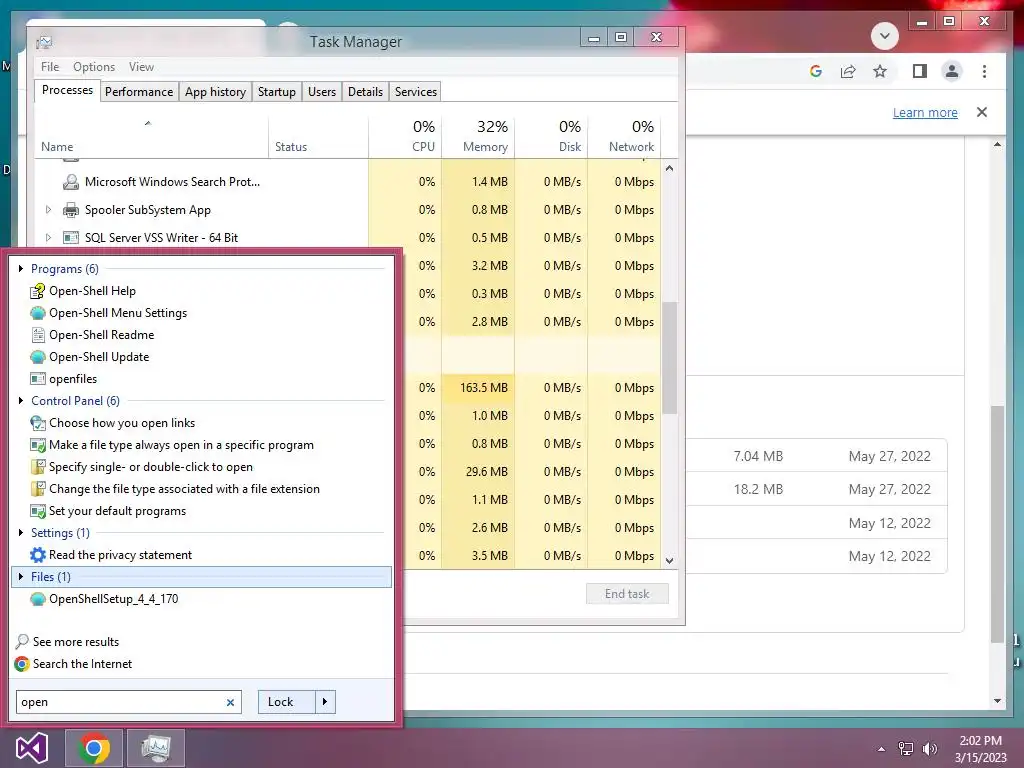The image size is (1024, 768).
Task: Click the Visual Studio icon on taskbar
Action: (x=31, y=748)
